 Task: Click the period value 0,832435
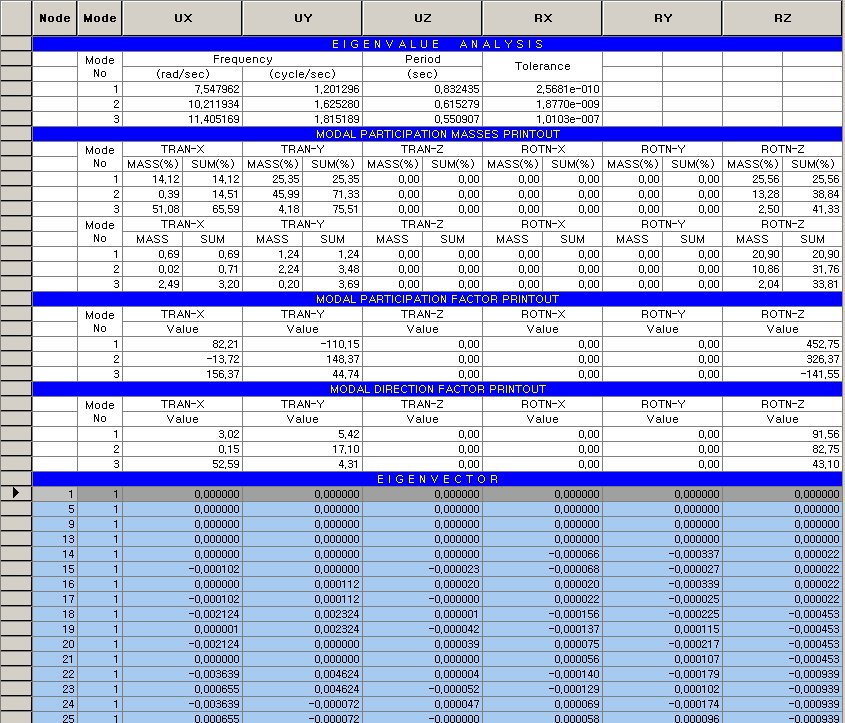(422, 89)
